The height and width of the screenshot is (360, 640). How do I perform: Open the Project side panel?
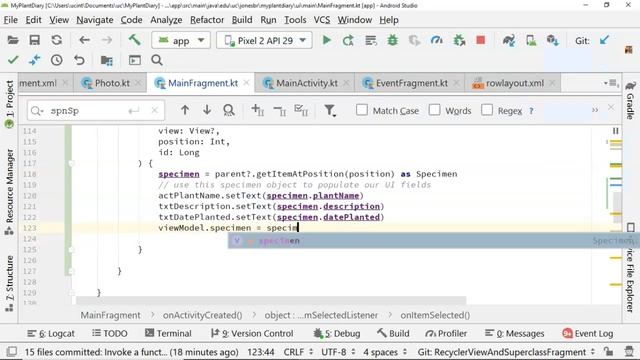[9, 104]
